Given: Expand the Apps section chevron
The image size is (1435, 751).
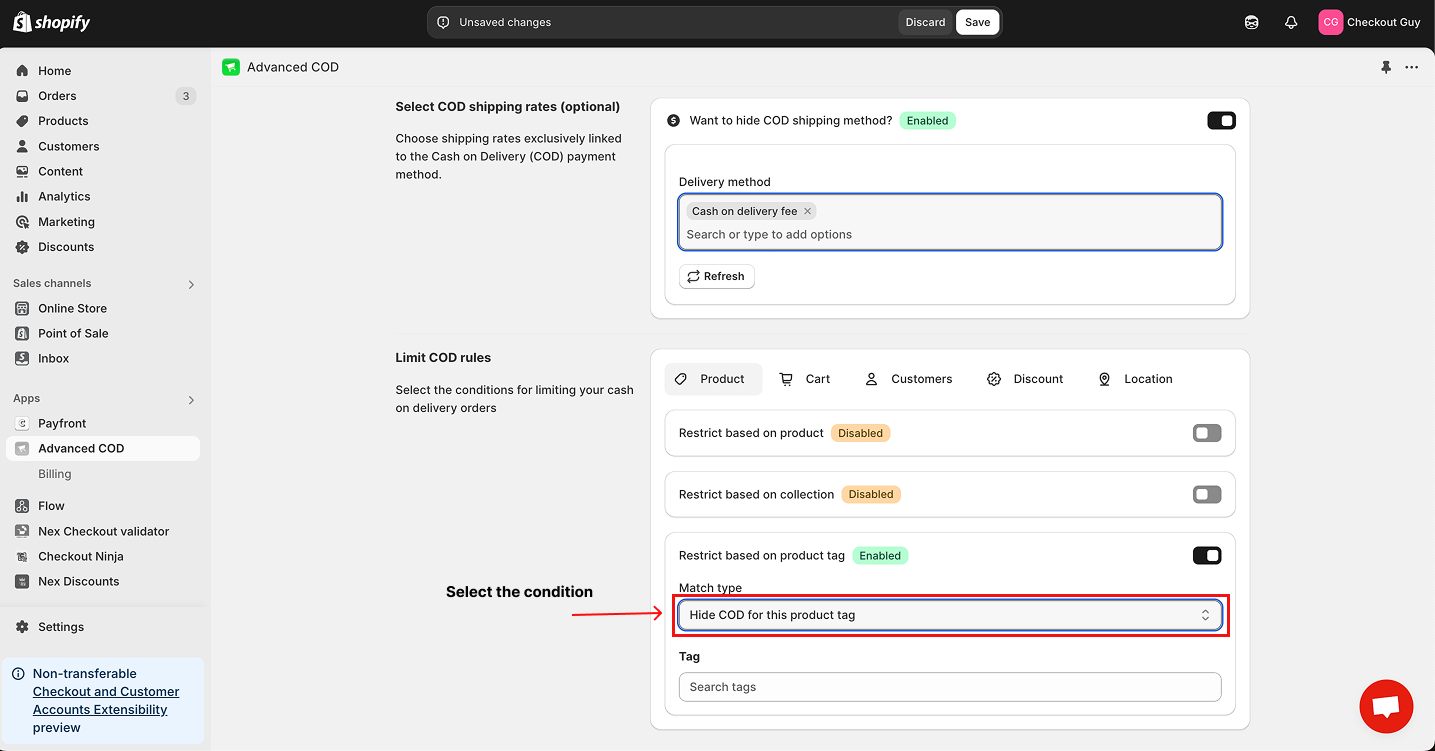Looking at the screenshot, I should pos(191,400).
